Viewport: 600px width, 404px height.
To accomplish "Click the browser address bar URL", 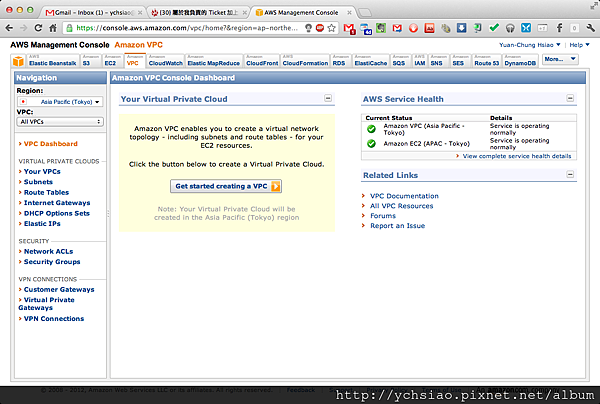I will pos(187,28).
